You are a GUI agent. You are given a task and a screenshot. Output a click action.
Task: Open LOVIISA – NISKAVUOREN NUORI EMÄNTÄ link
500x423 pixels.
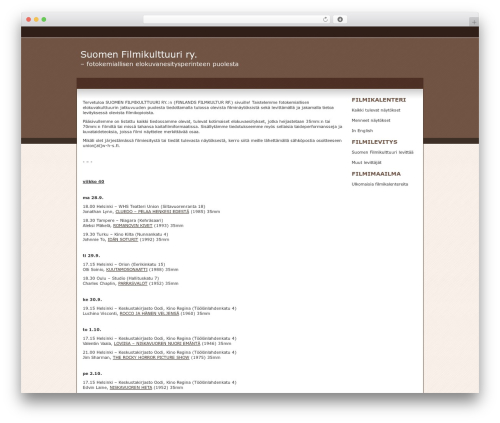(x=157, y=344)
